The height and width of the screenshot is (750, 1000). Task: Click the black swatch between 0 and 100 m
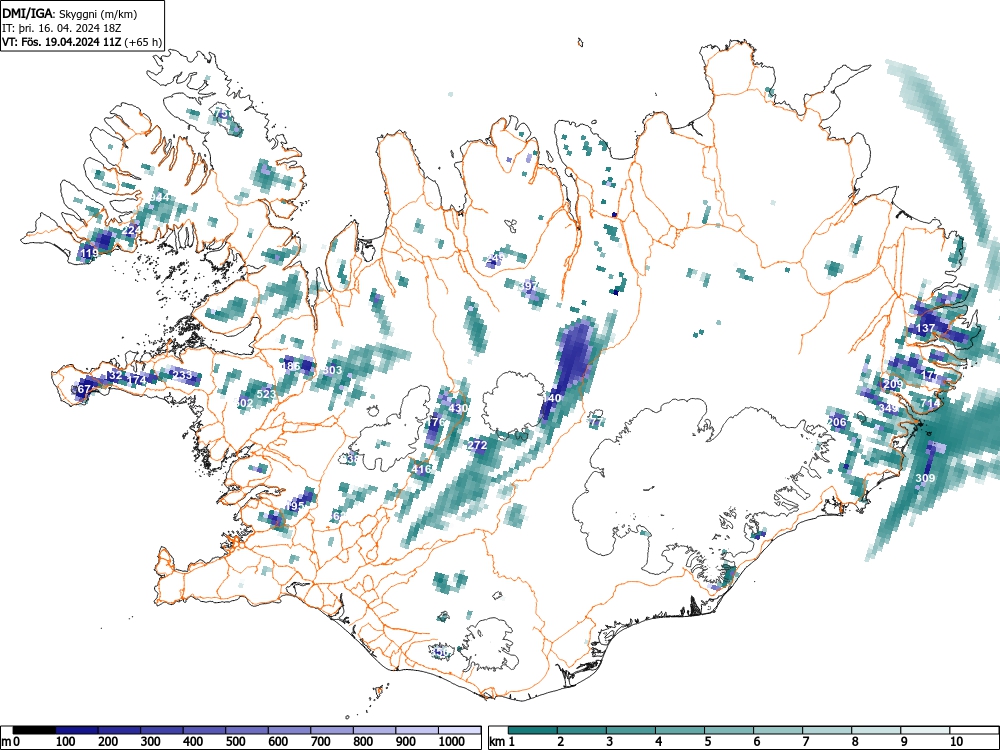tap(34, 730)
